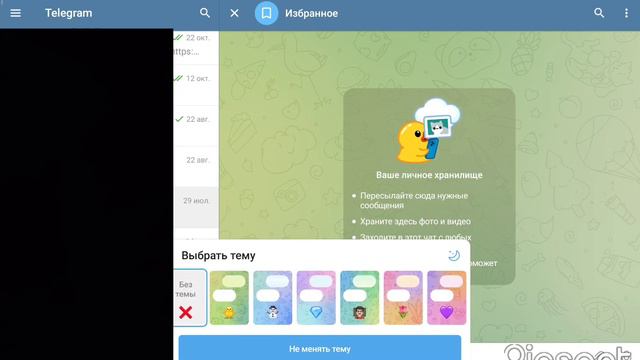
Task: Choose the tulip pink-orange theme
Action: [x=403, y=298]
